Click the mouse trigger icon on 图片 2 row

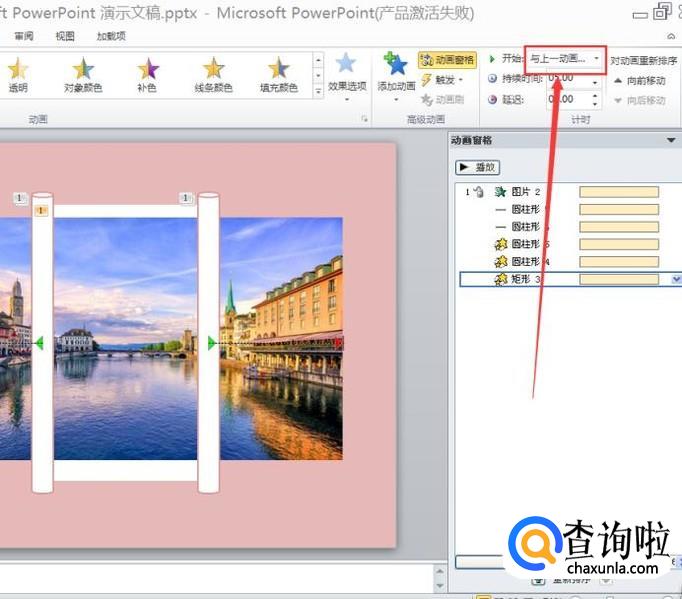(478, 192)
